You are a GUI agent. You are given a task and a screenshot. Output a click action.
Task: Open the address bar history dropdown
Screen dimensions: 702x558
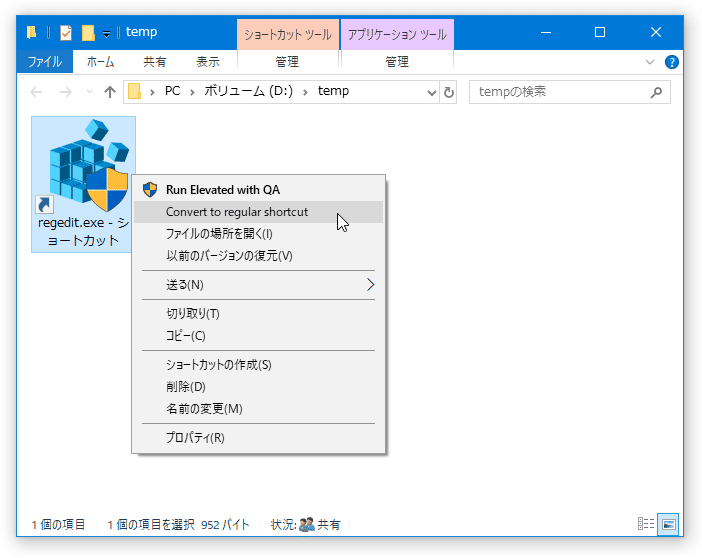(x=431, y=92)
